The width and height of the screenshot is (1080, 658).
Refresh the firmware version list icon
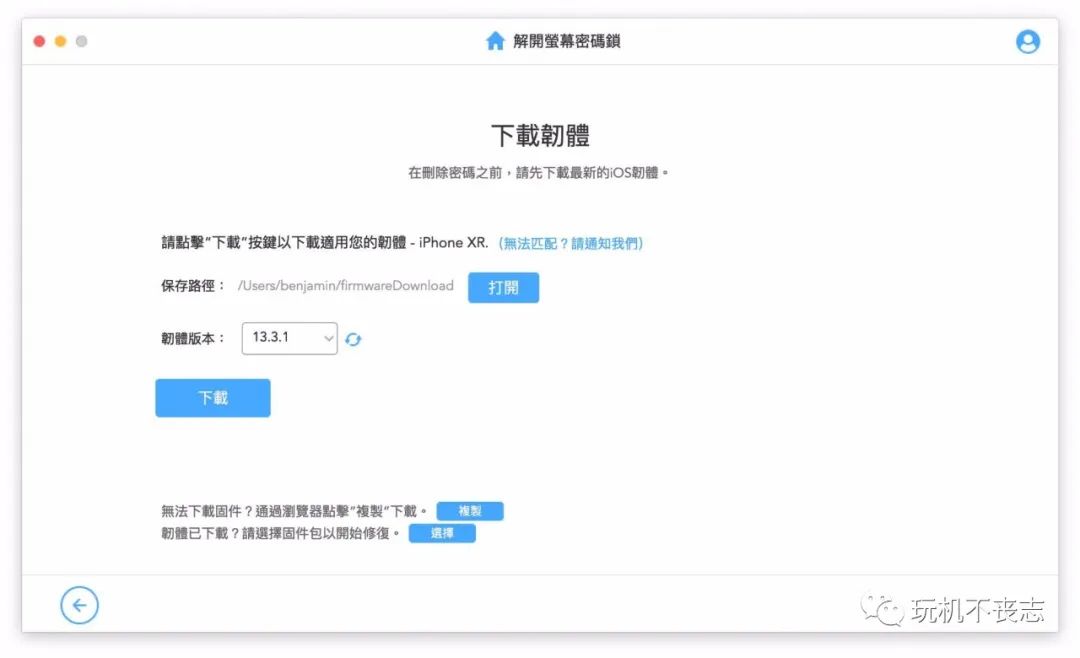click(x=353, y=339)
